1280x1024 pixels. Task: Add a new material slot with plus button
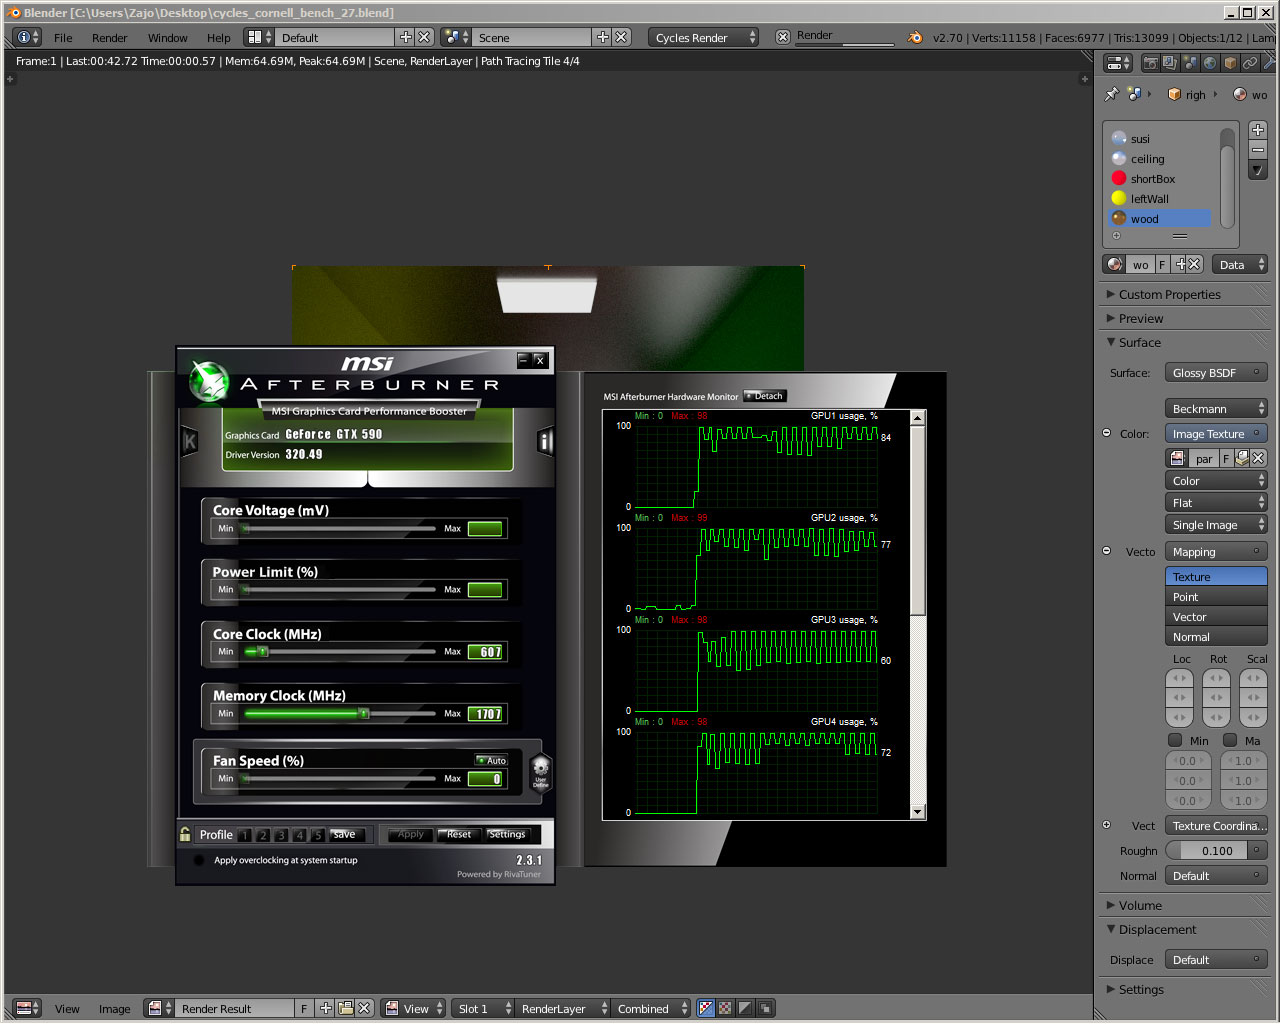(1258, 130)
